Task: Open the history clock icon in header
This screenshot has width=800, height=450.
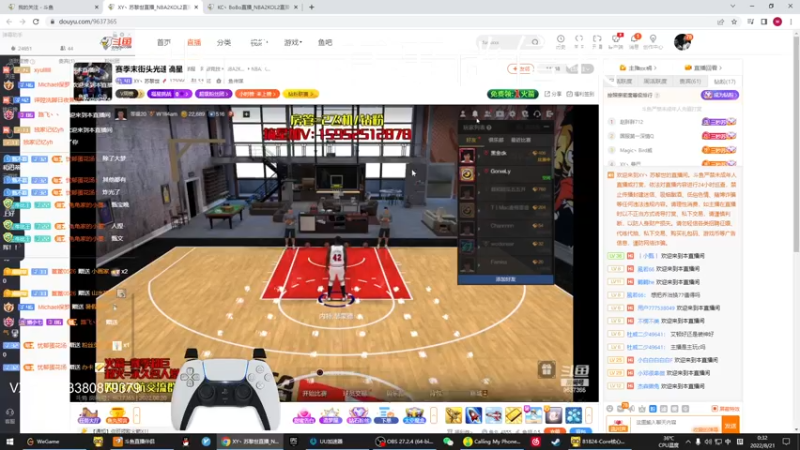Action: point(561,41)
